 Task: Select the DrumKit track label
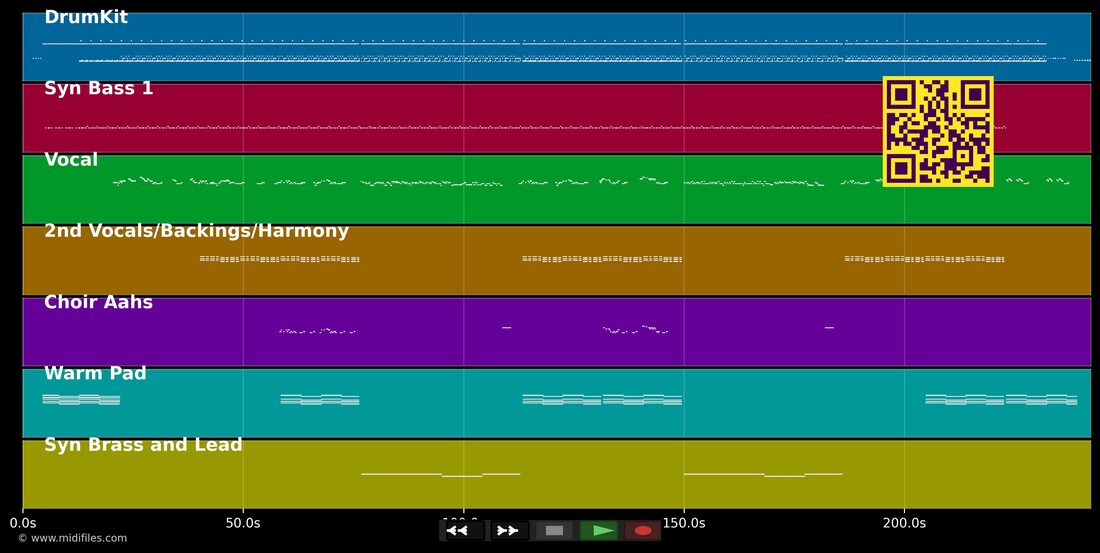pyautogui.click(x=86, y=17)
